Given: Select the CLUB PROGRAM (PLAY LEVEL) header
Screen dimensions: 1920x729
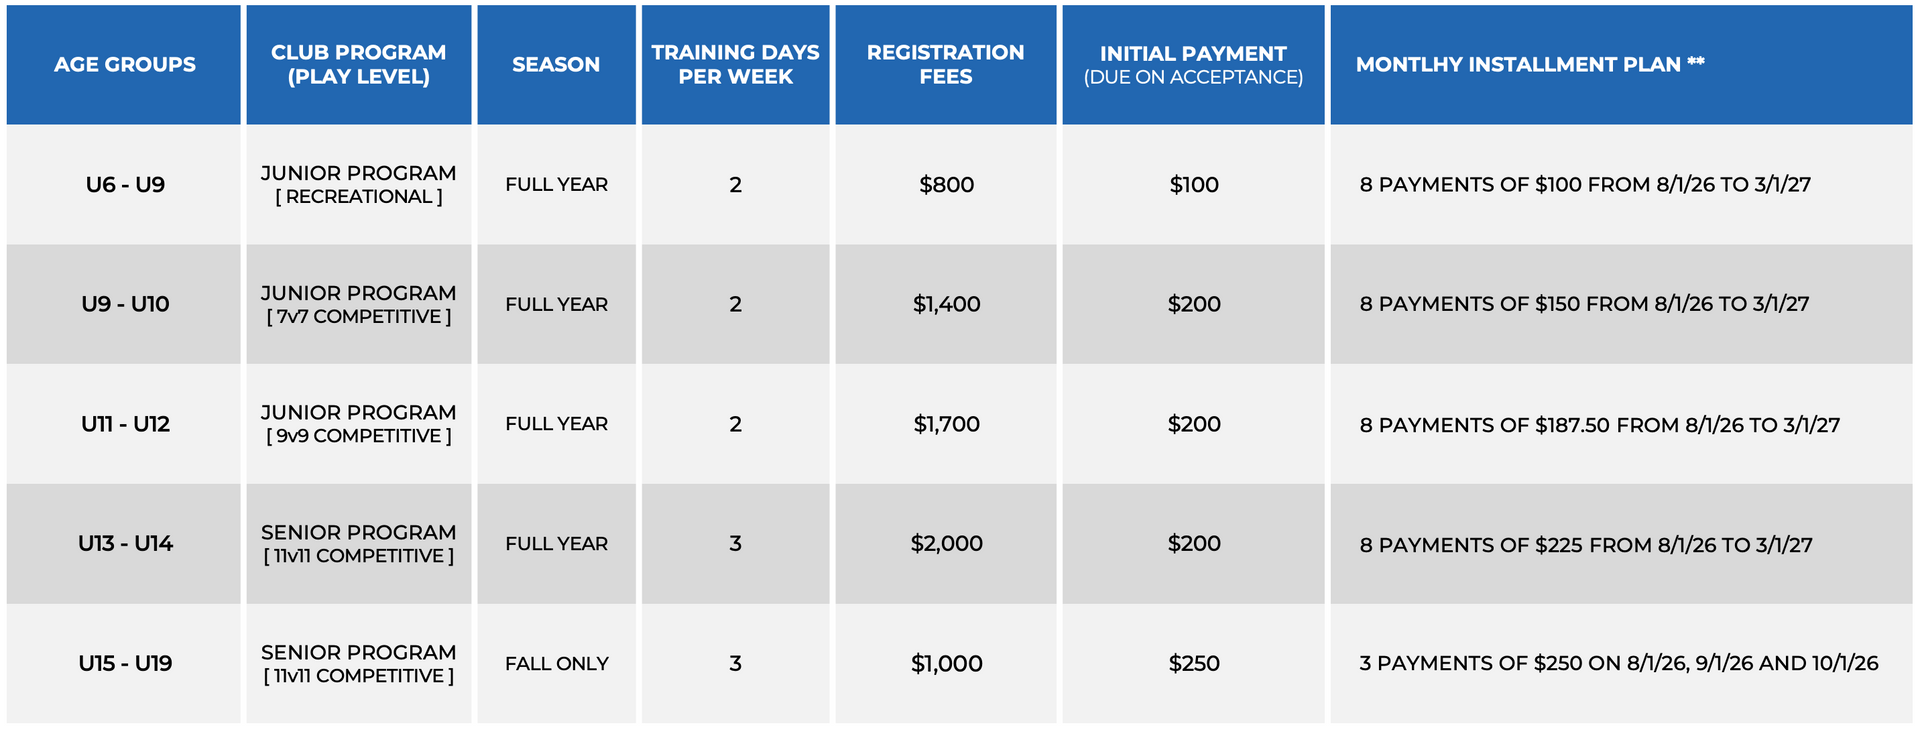Looking at the screenshot, I should tap(359, 65).
